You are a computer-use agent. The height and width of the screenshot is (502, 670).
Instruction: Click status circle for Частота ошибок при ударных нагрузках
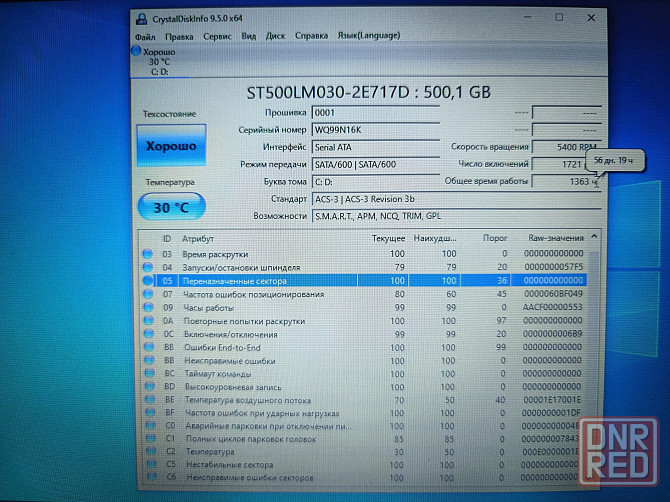coord(150,413)
